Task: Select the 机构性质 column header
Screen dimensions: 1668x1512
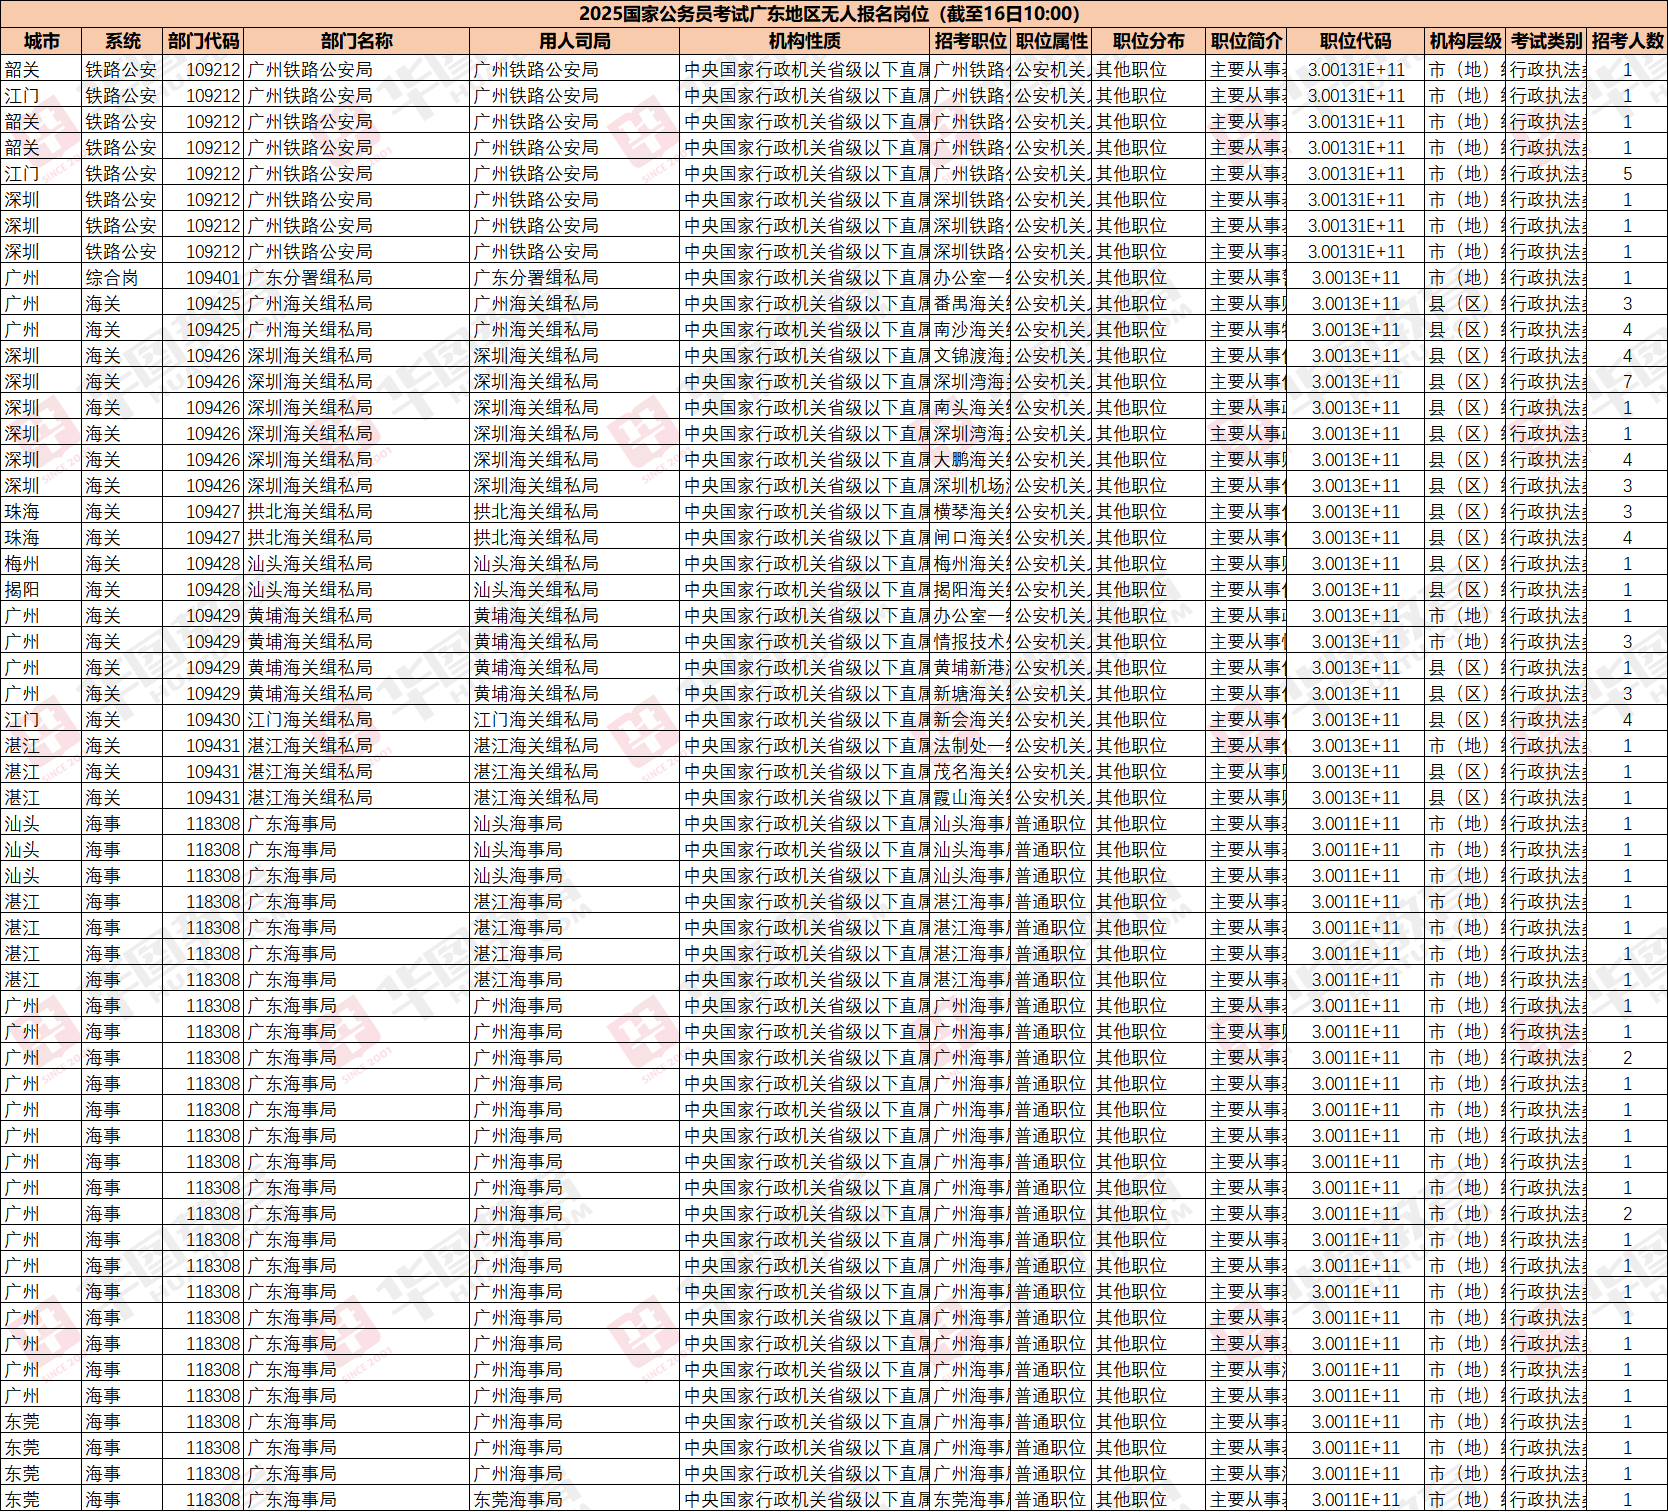Action: click(805, 41)
